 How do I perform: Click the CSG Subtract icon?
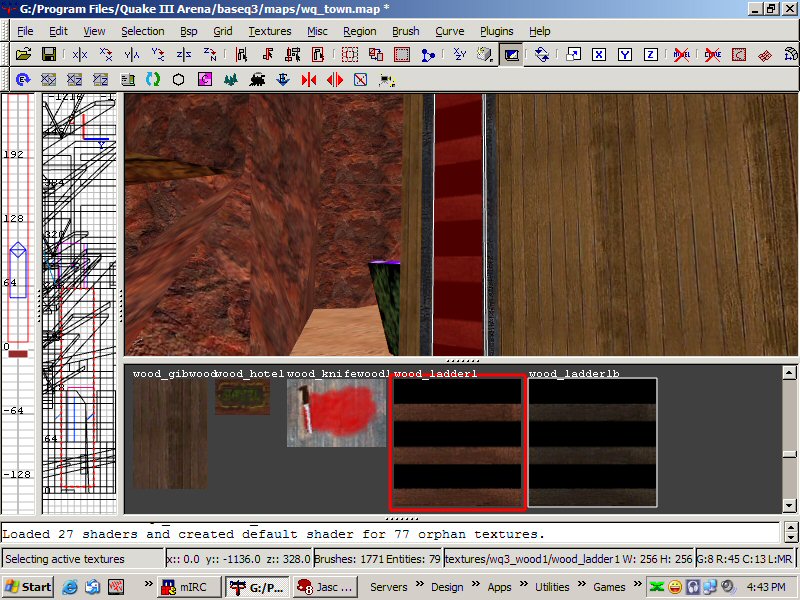[349, 54]
